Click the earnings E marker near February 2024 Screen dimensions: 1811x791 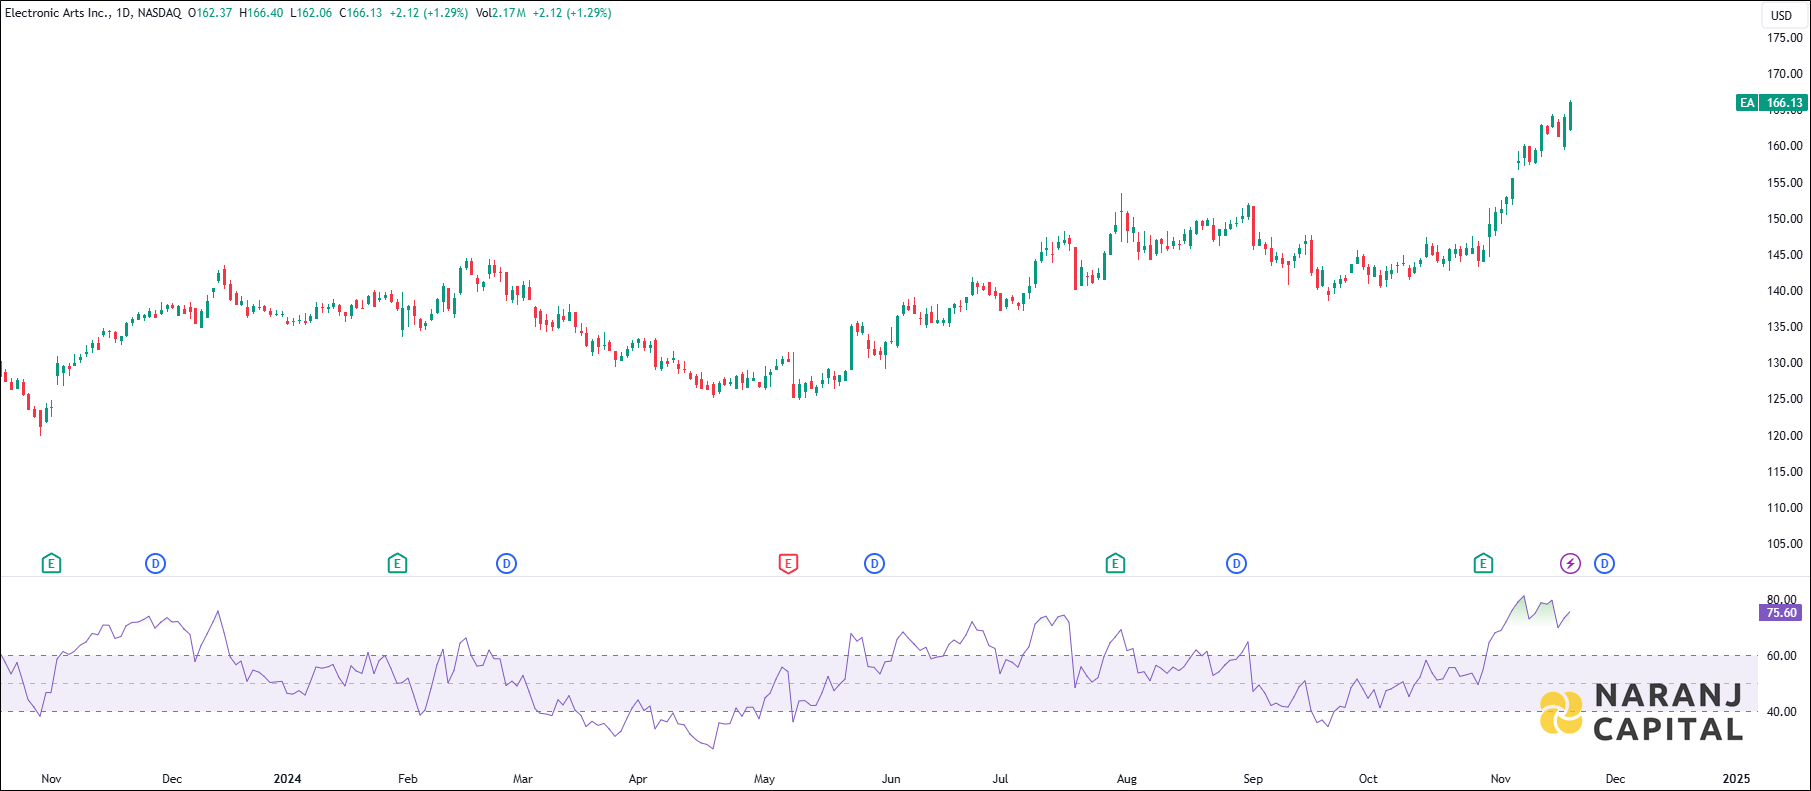(397, 564)
